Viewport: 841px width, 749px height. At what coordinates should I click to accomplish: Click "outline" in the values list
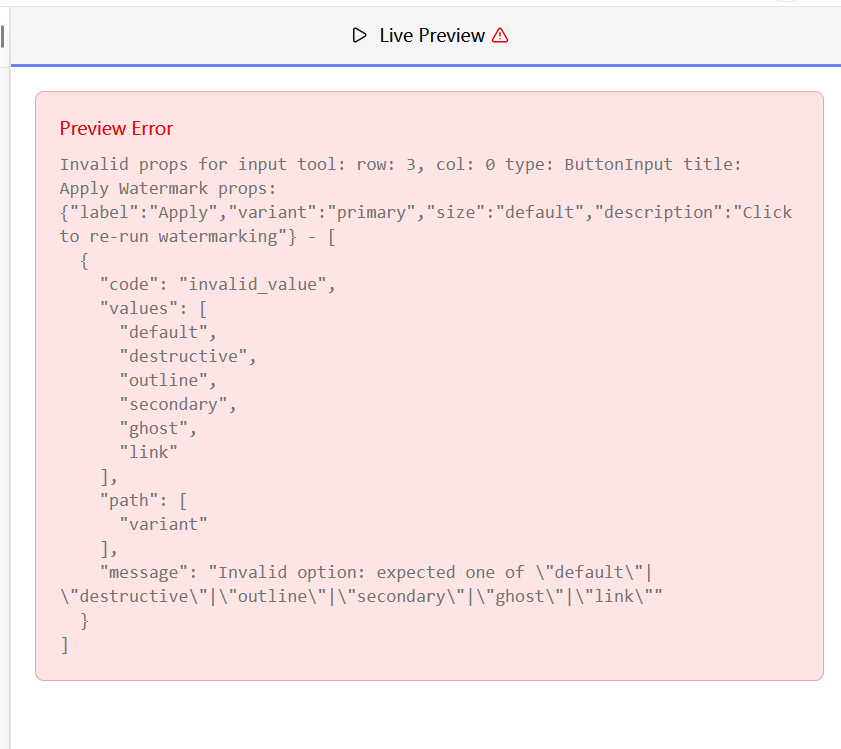[x=167, y=380]
